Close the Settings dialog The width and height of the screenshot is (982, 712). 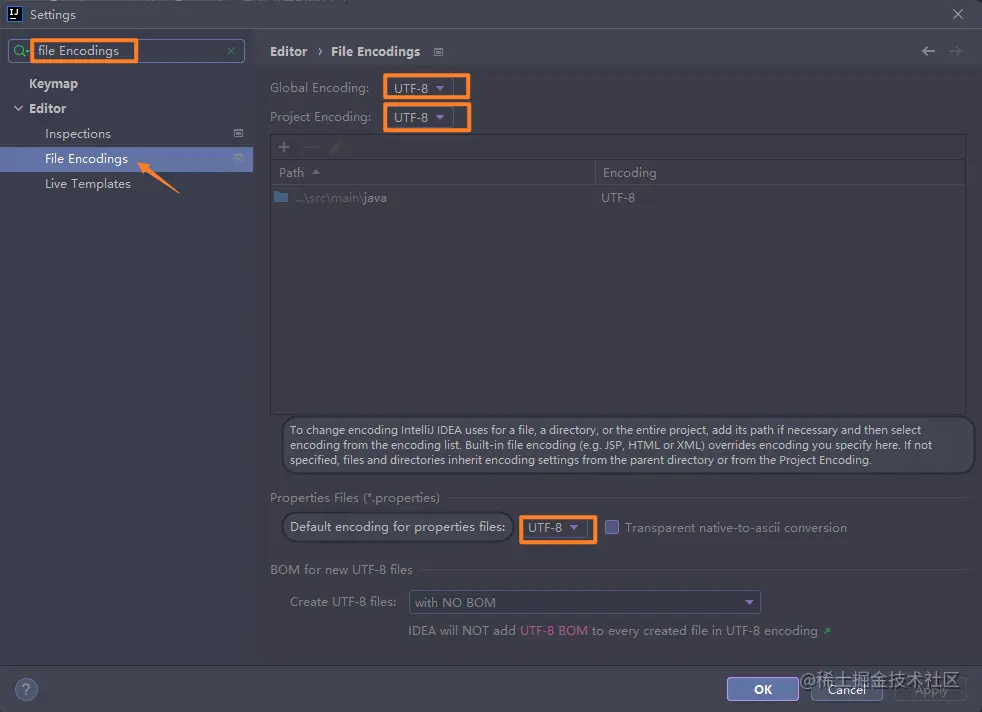(x=958, y=14)
